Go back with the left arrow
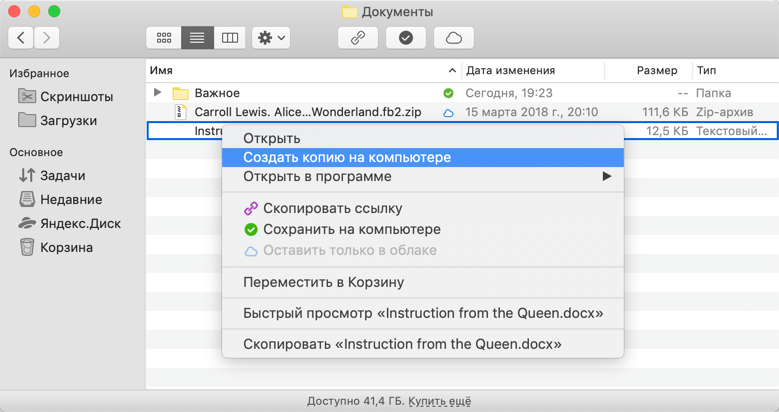 (x=21, y=38)
